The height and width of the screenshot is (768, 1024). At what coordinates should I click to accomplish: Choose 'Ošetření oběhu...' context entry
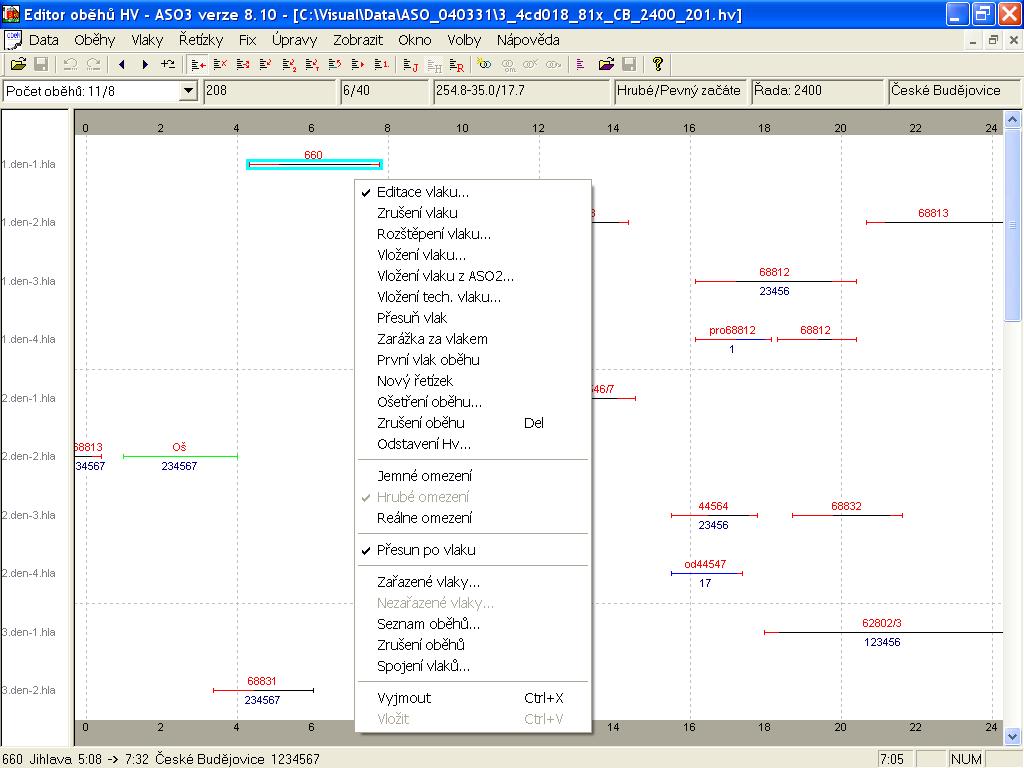coord(473,402)
